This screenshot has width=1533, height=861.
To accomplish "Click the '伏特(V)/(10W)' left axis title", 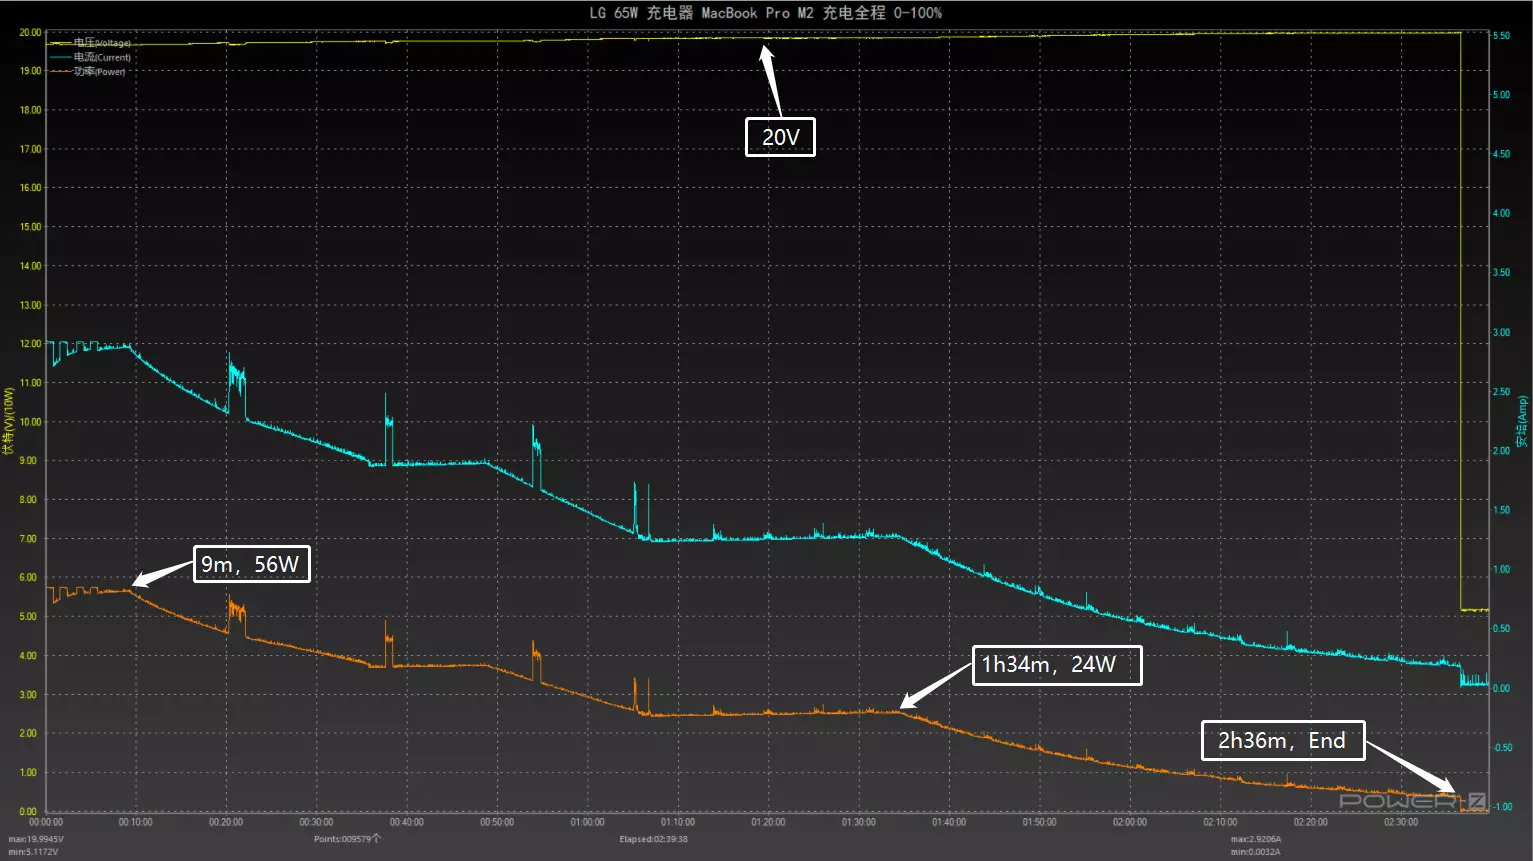I will click(9, 422).
